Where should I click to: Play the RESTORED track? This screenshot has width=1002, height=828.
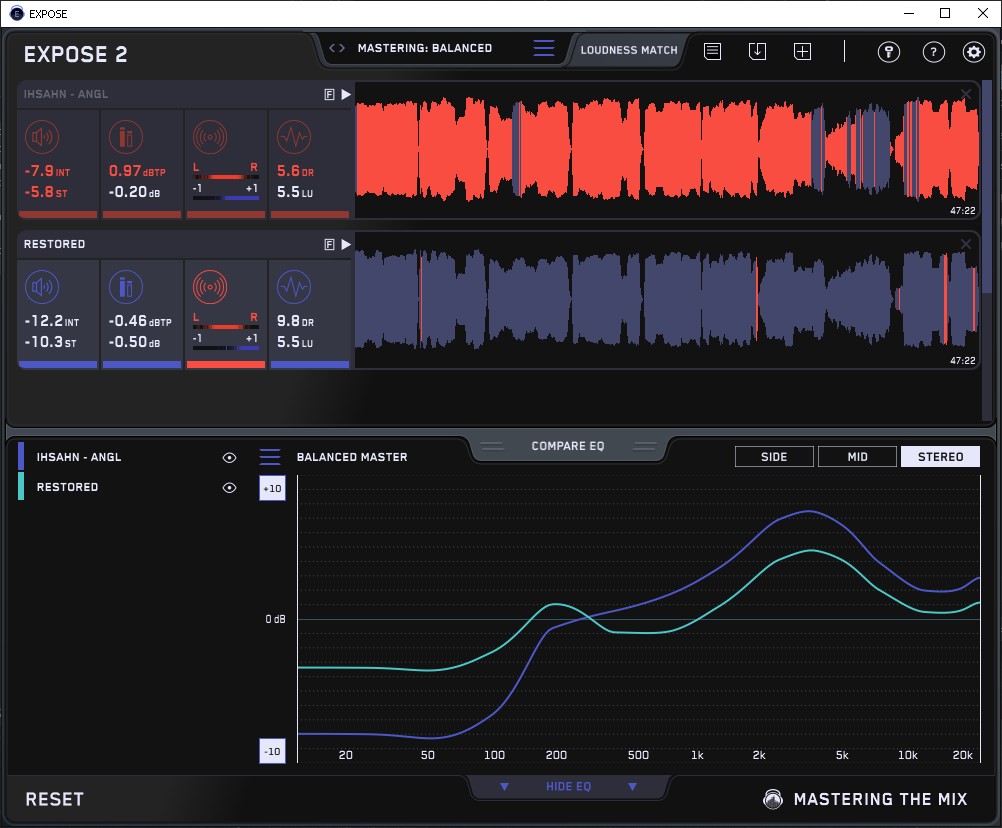pos(346,244)
